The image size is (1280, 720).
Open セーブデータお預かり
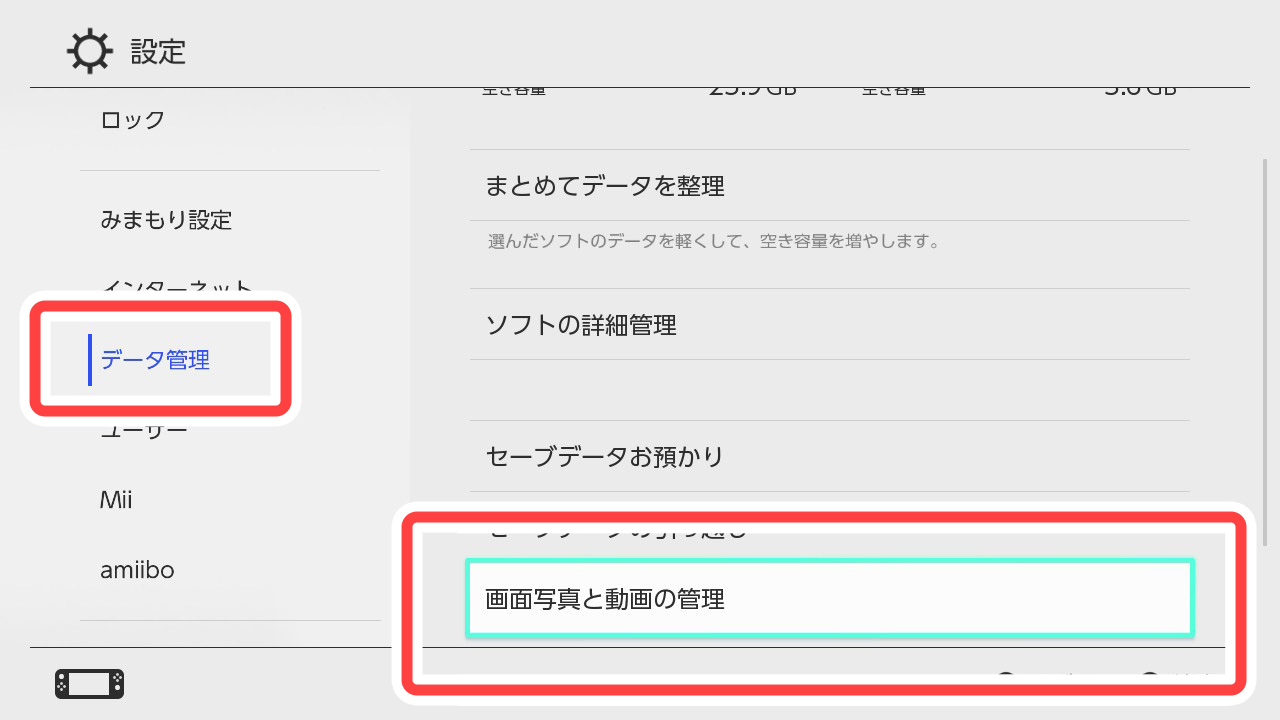pyautogui.click(x=604, y=457)
